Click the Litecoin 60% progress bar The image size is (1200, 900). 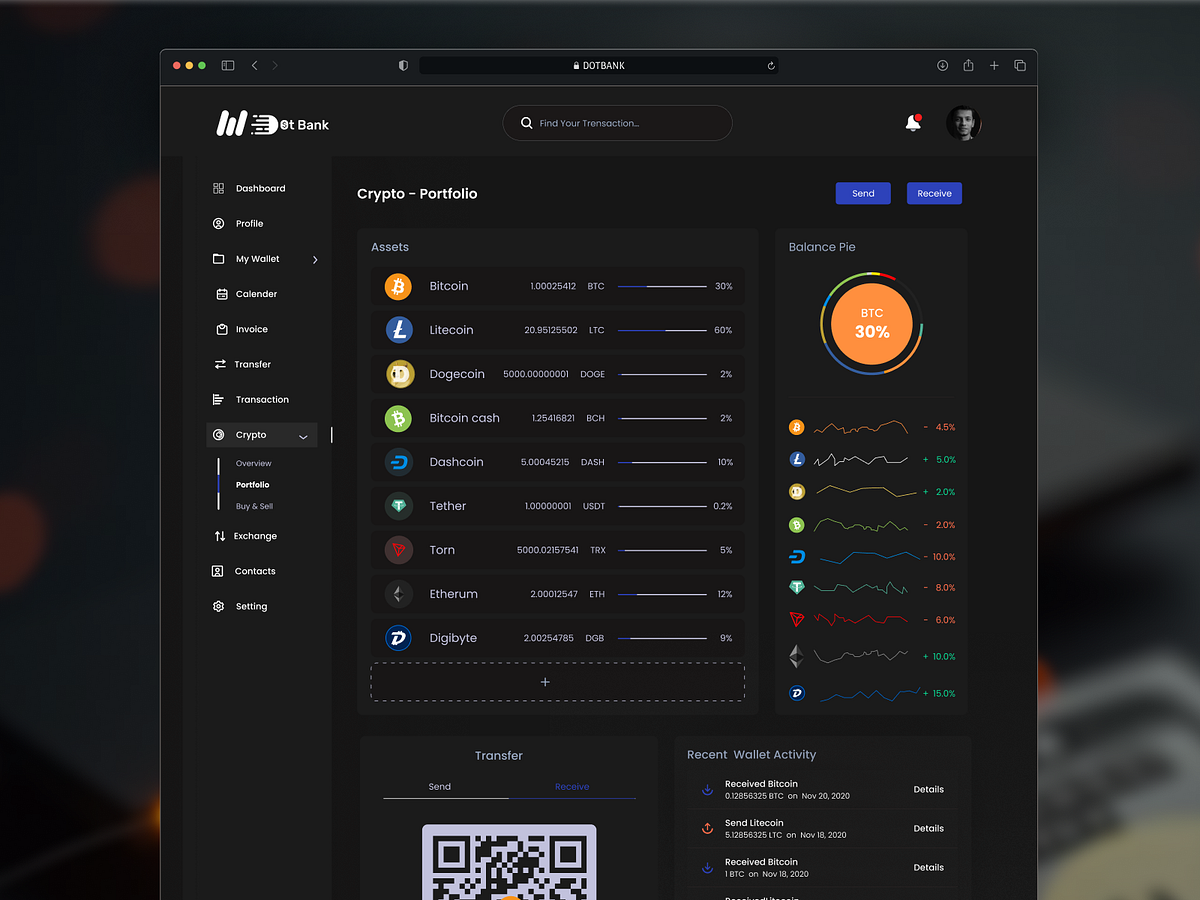pyautogui.click(x=662, y=330)
